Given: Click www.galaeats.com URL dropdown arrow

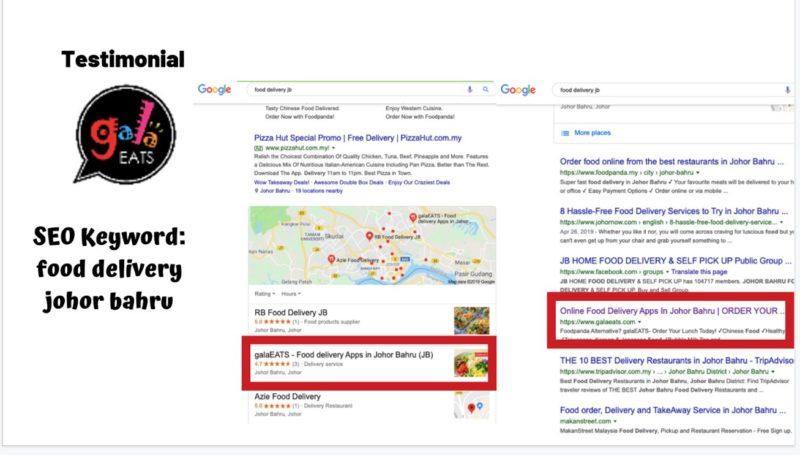Looking at the screenshot, I should click(x=639, y=322).
